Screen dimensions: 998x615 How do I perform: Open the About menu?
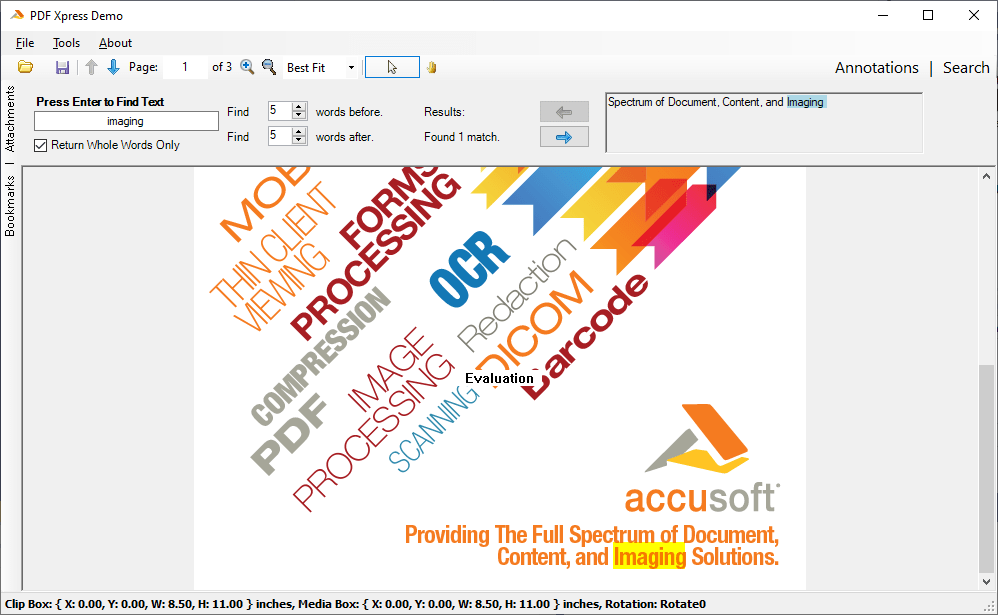115,43
